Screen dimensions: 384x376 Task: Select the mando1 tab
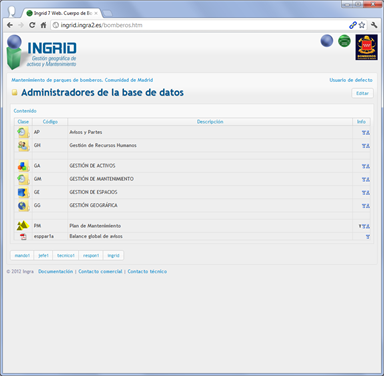point(22,256)
